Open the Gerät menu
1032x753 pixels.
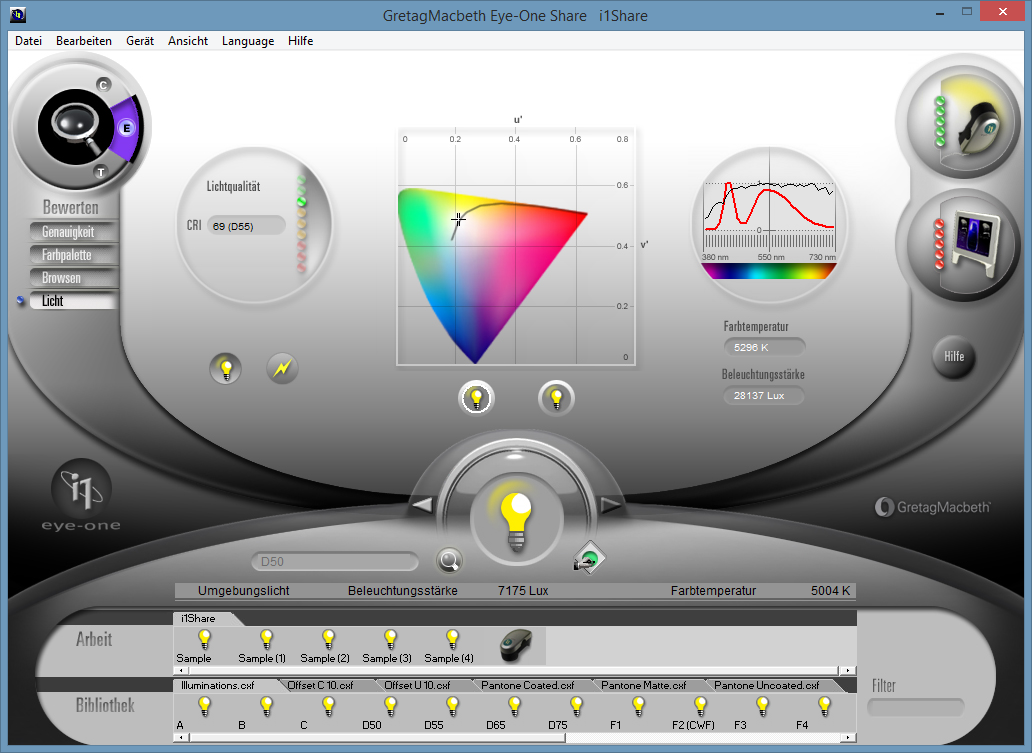coord(140,41)
